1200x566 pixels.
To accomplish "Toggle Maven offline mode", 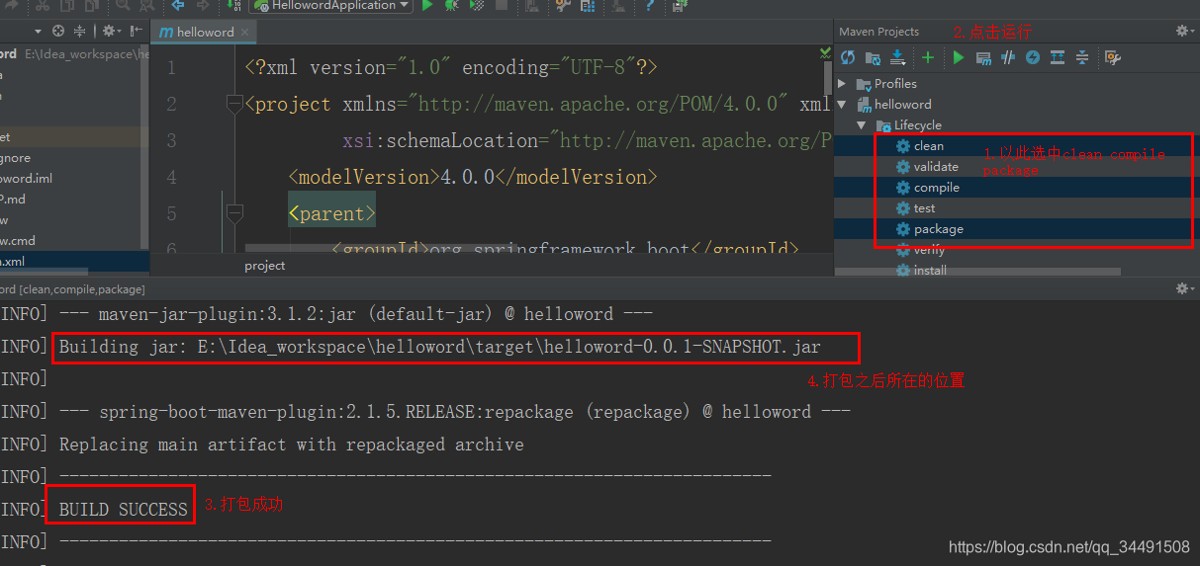I will pyautogui.click(x=1008, y=57).
